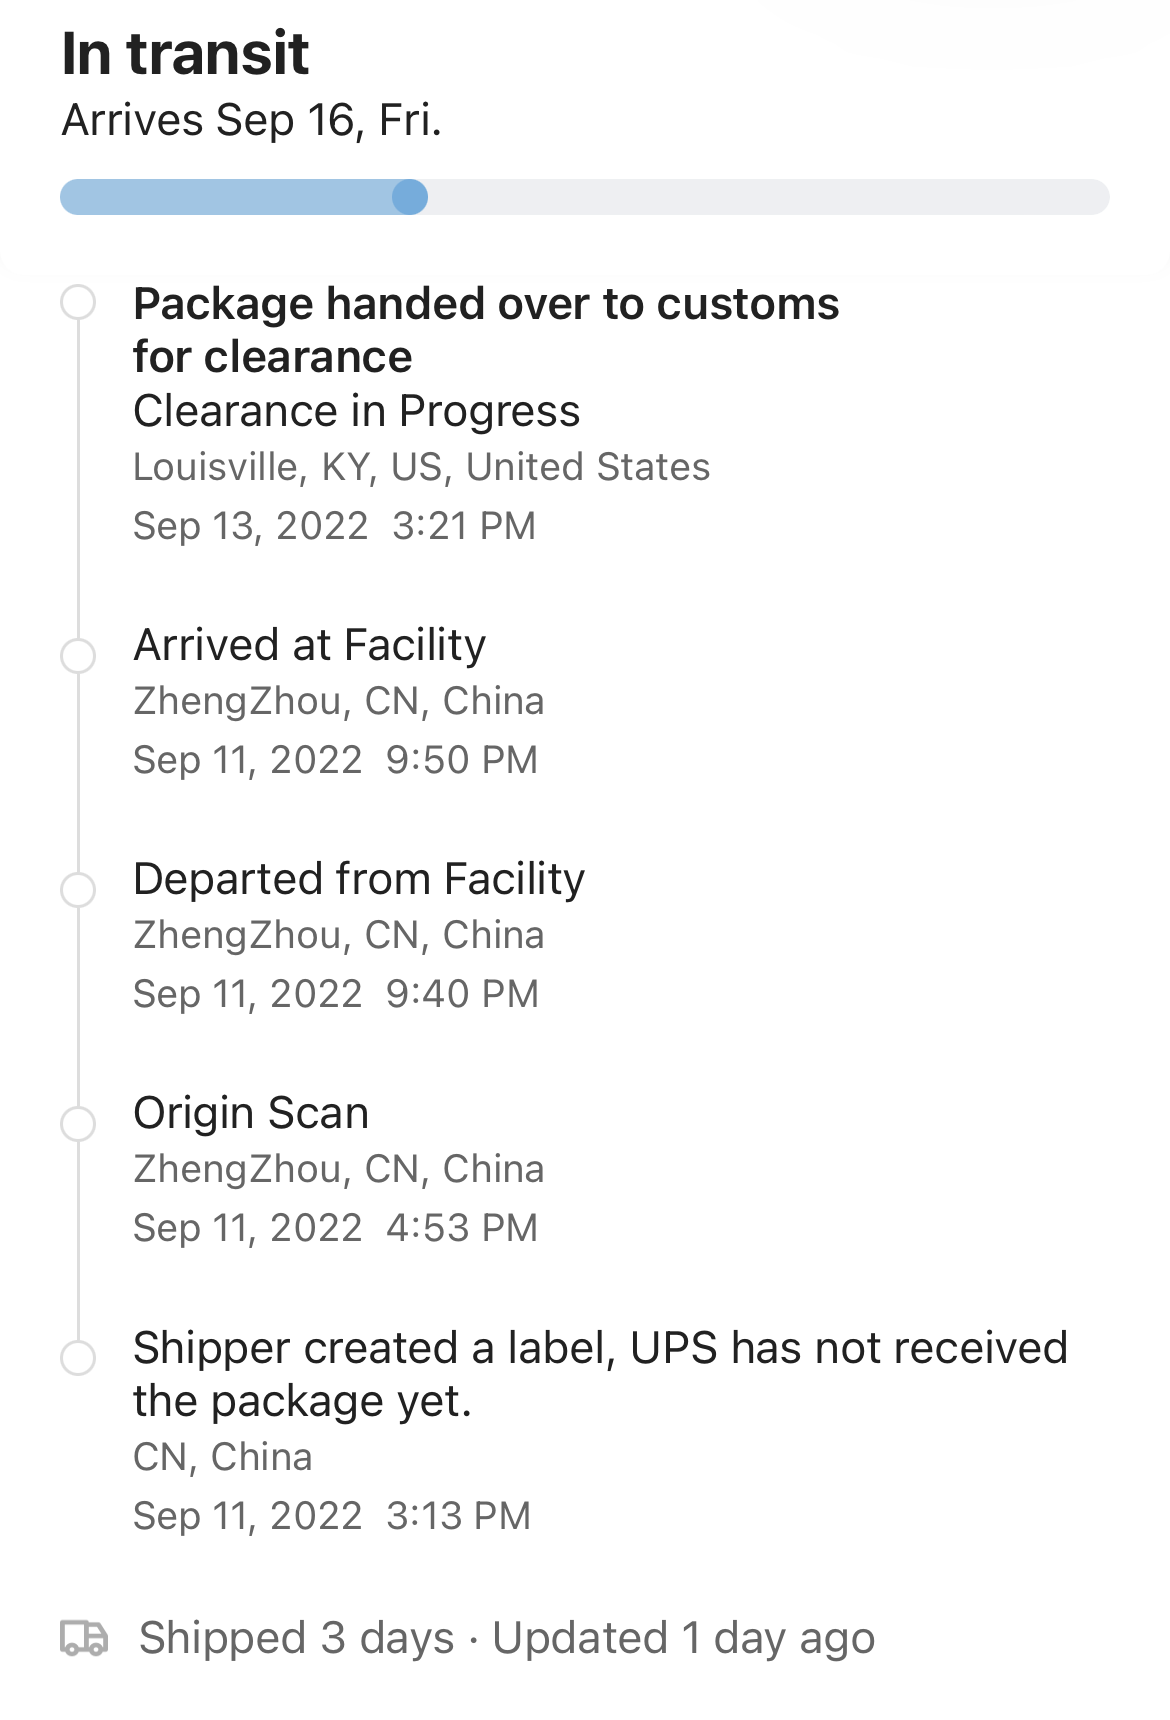Click the progress bar's blue knob
The height and width of the screenshot is (1720, 1170).
pos(409,197)
